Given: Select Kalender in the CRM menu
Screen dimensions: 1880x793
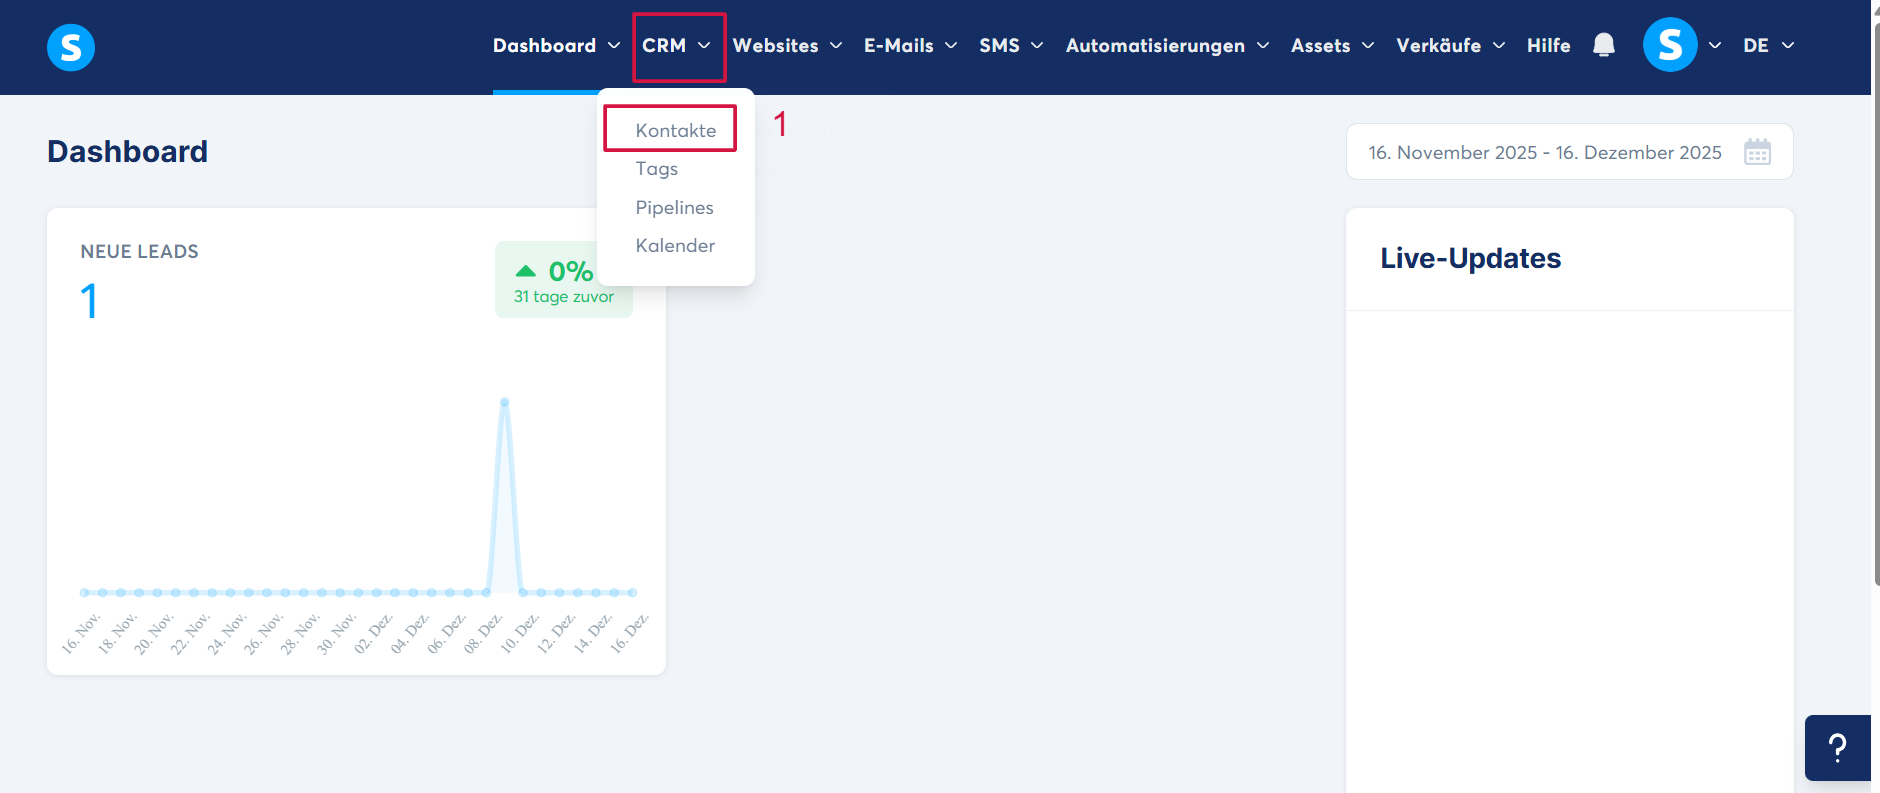Looking at the screenshot, I should (x=675, y=246).
